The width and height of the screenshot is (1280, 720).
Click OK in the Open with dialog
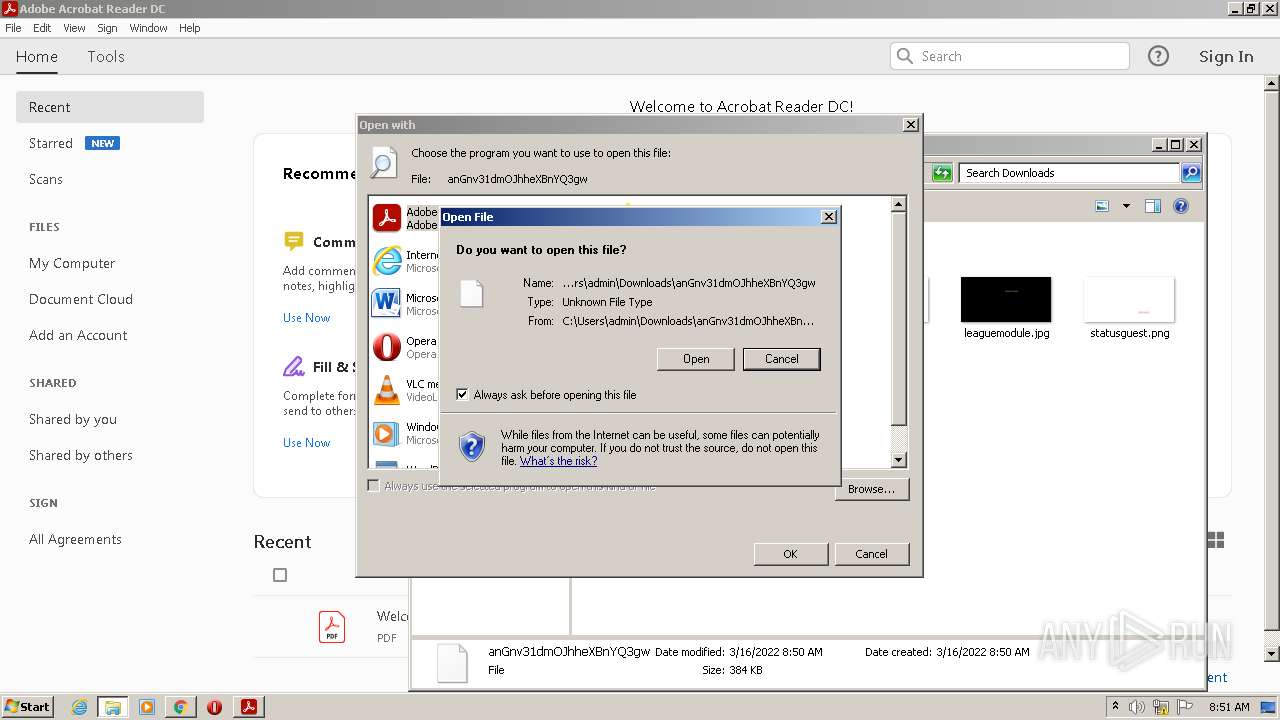[790, 554]
